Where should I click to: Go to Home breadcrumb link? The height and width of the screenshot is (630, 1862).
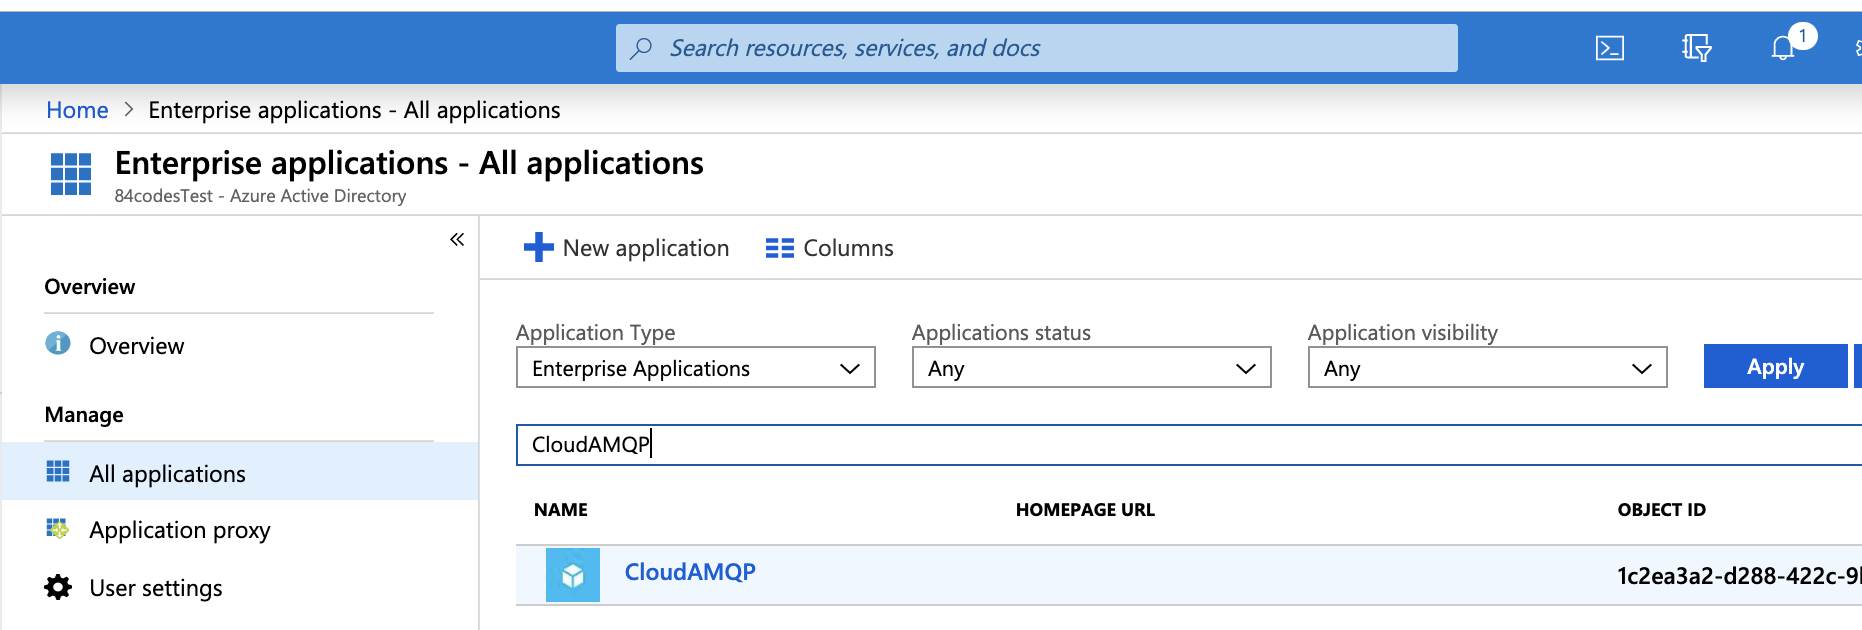point(77,110)
